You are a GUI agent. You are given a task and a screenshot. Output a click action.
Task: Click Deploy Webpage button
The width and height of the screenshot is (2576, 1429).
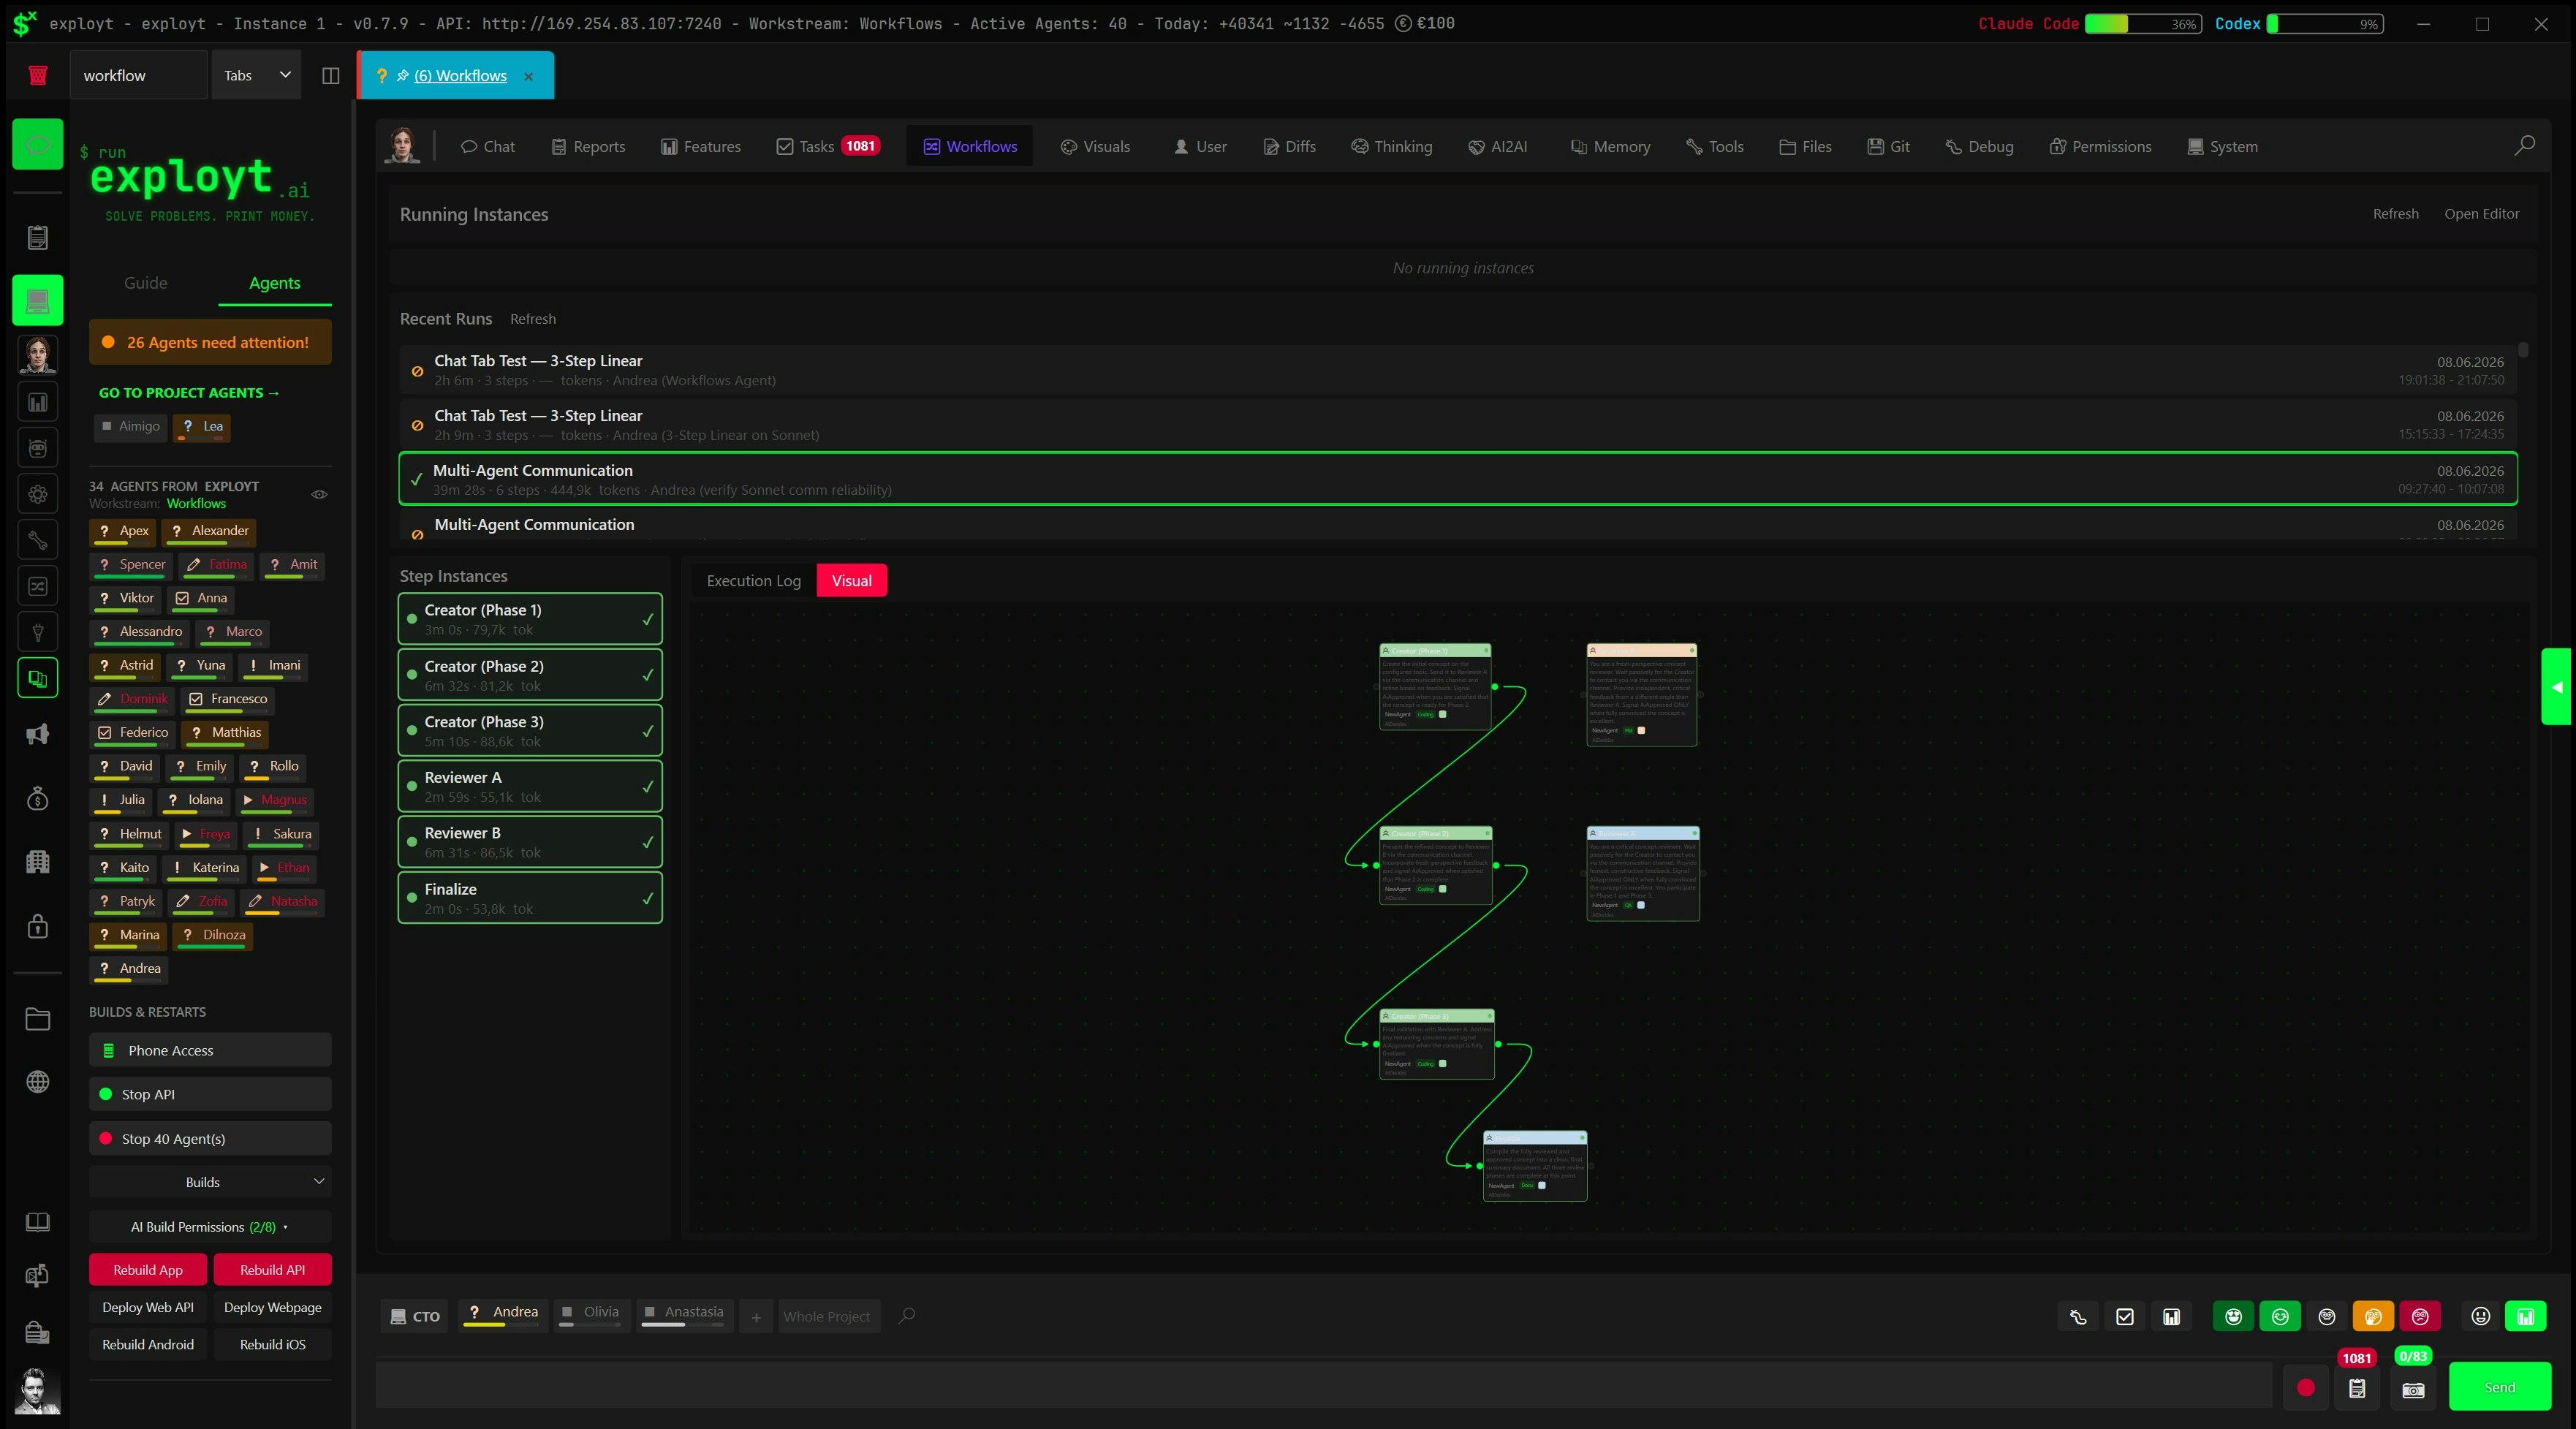(x=272, y=1307)
